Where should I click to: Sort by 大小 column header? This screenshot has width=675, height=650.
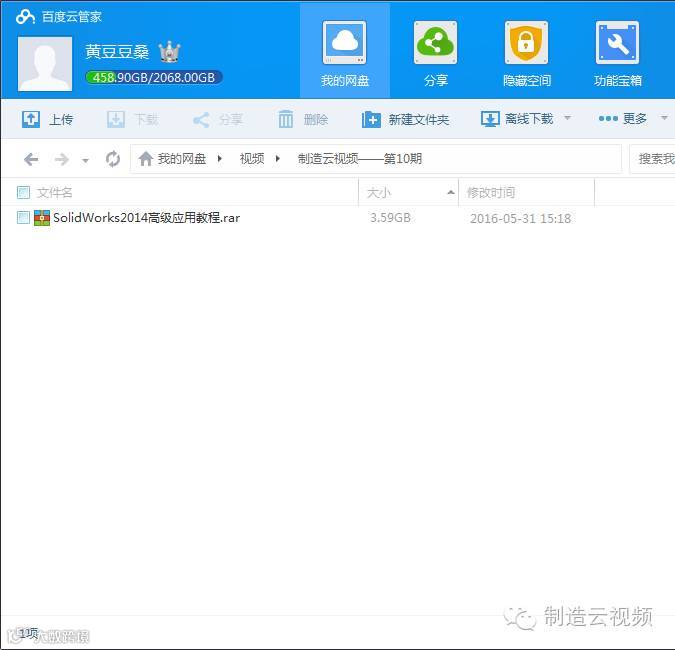[379, 192]
